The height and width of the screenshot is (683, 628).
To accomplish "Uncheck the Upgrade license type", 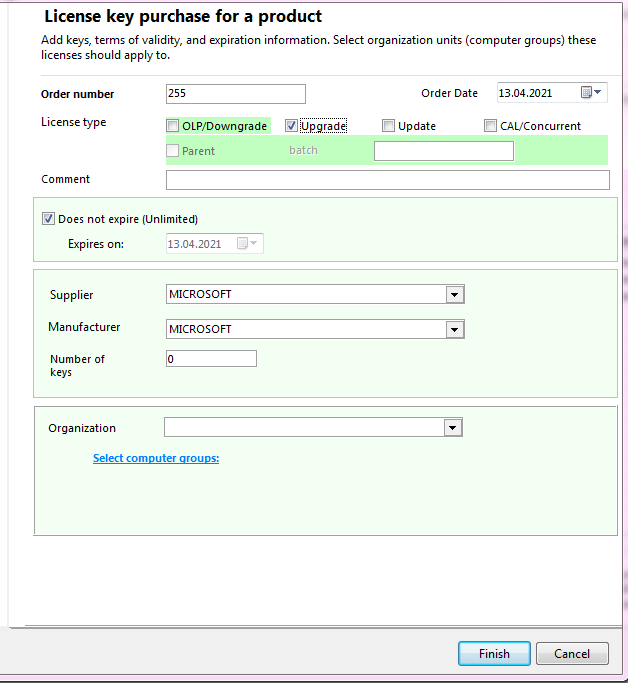I will 292,126.
